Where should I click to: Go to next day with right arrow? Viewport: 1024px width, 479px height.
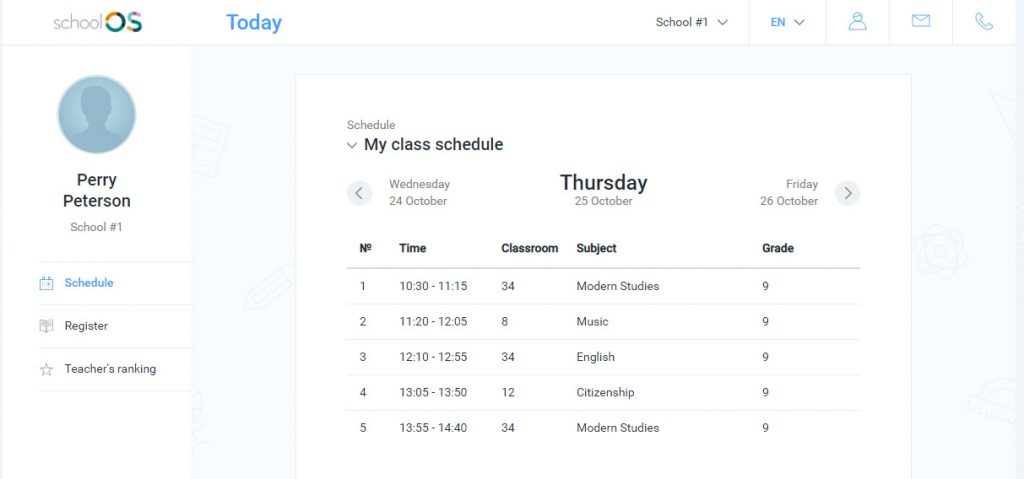coord(848,193)
